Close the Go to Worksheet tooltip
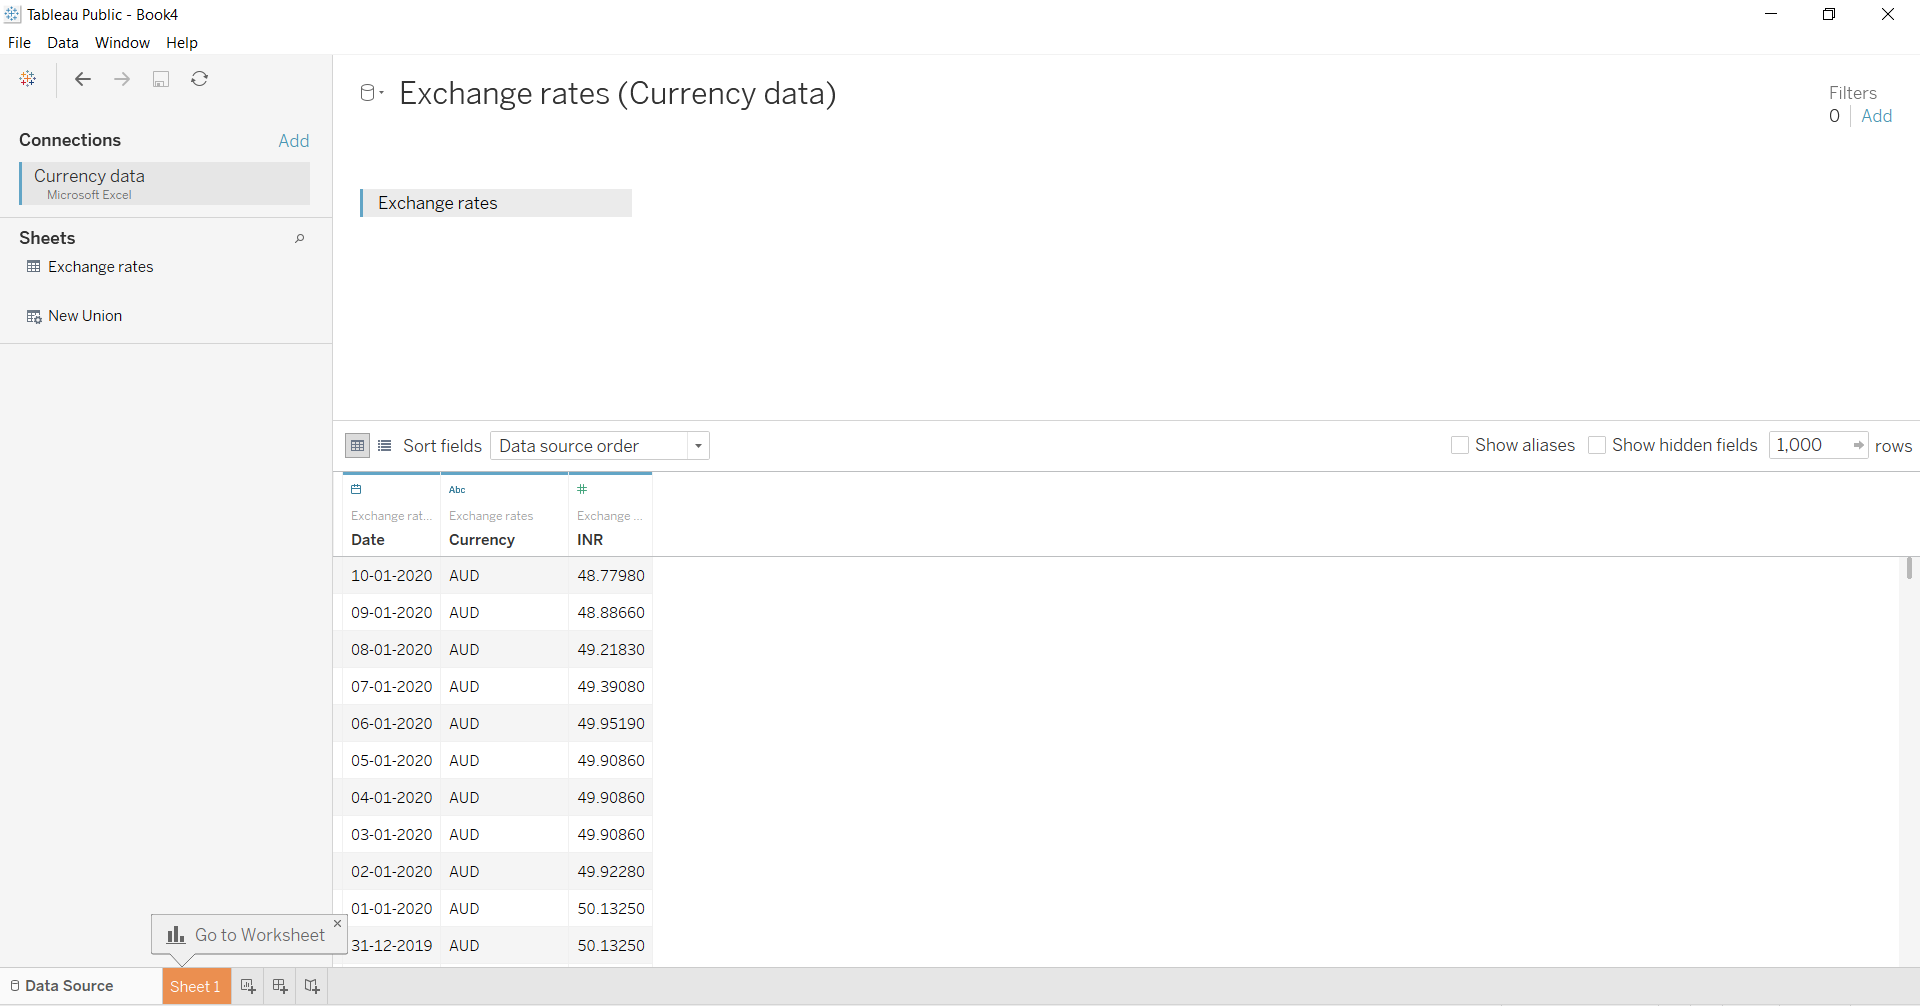 tap(338, 923)
